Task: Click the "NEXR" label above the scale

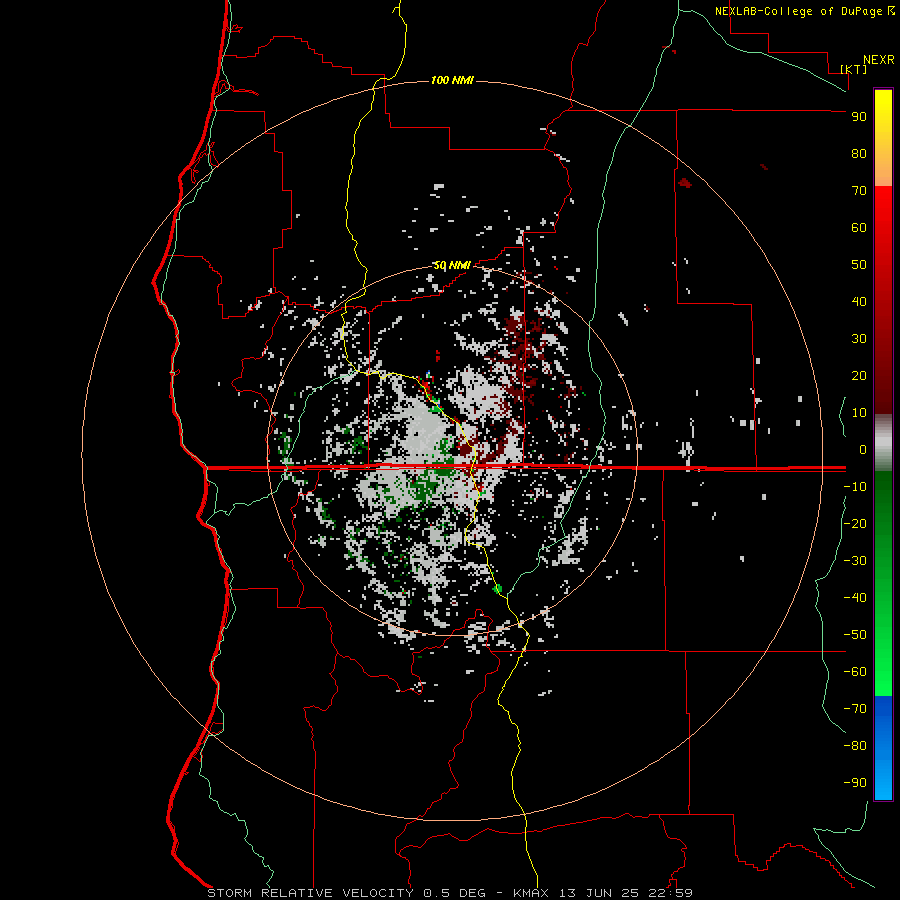Action: tap(879, 60)
